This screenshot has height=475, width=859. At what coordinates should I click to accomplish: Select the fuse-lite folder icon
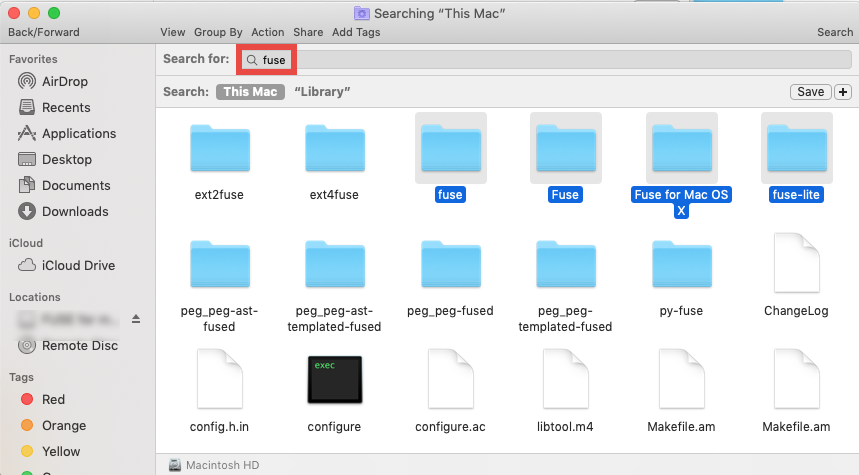pos(797,148)
